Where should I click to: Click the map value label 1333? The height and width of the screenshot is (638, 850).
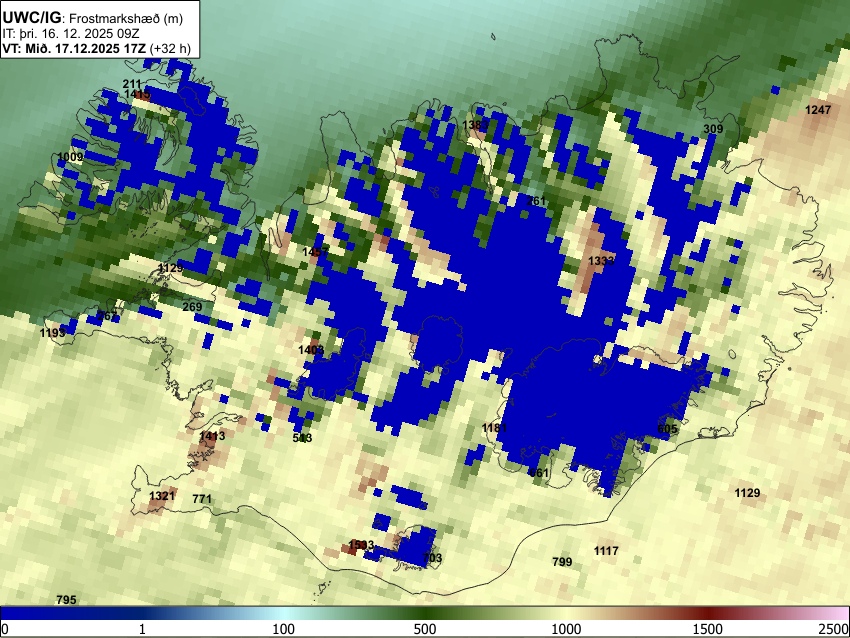point(601,261)
